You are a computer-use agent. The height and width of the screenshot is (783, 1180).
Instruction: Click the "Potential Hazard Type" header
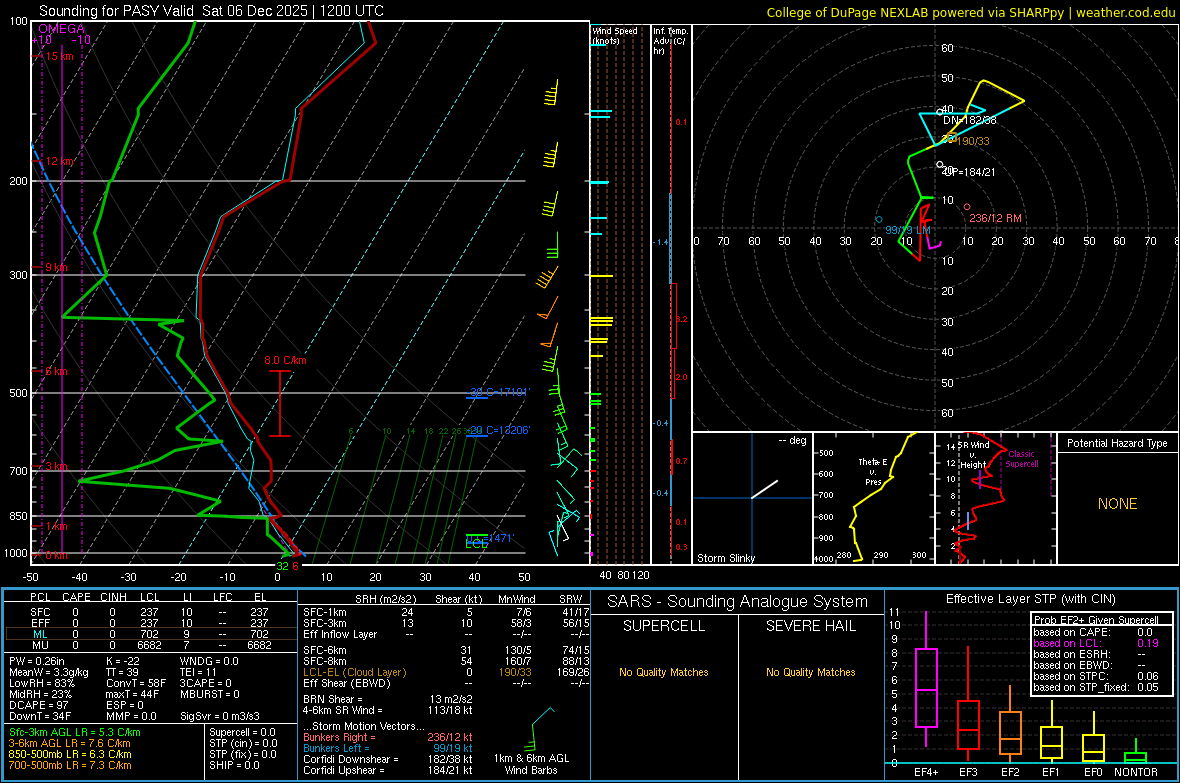[1117, 443]
